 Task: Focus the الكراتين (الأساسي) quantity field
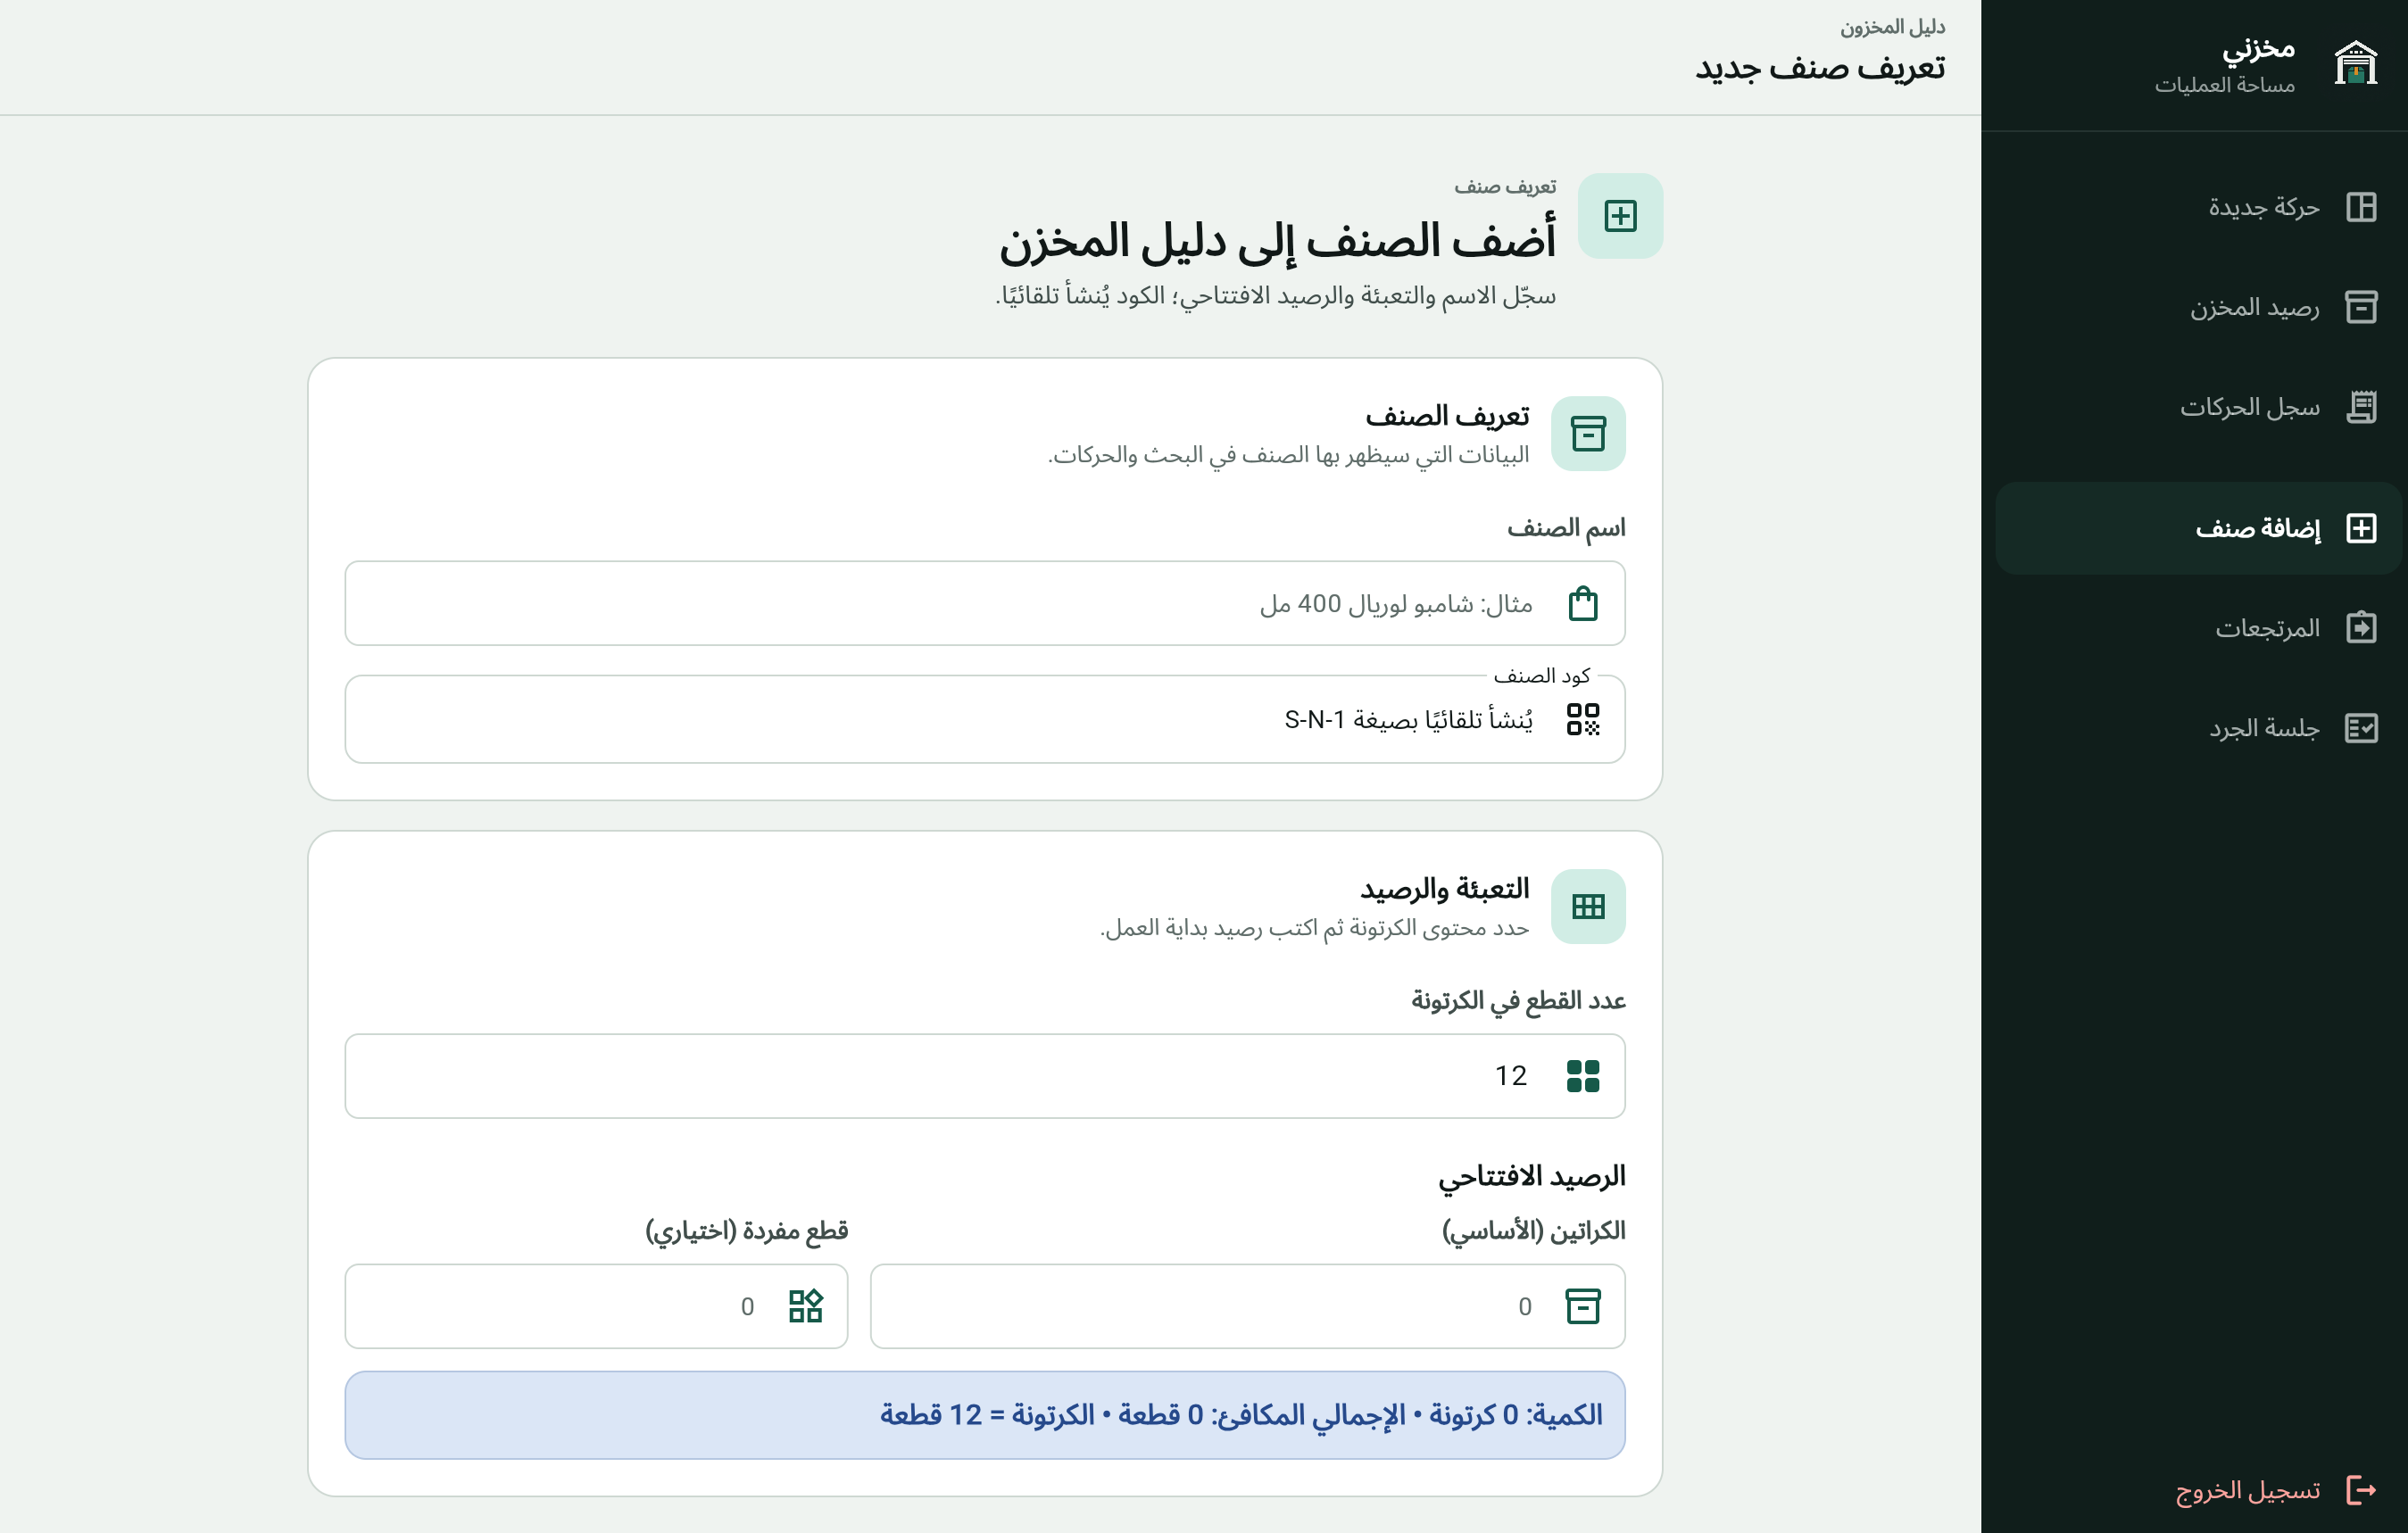point(1247,1306)
